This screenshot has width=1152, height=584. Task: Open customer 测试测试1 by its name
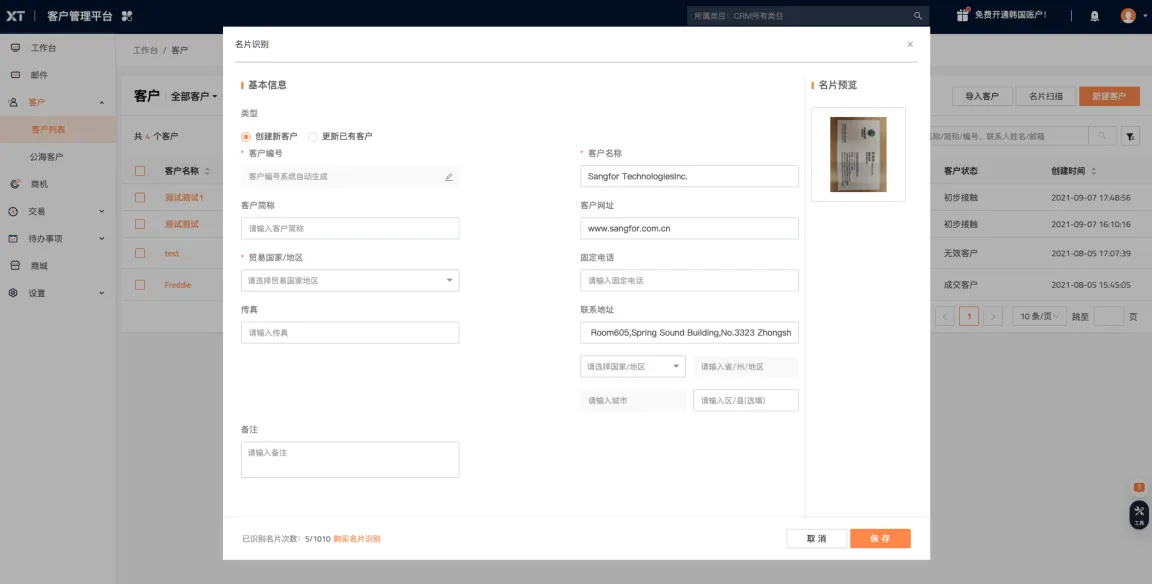[184, 198]
